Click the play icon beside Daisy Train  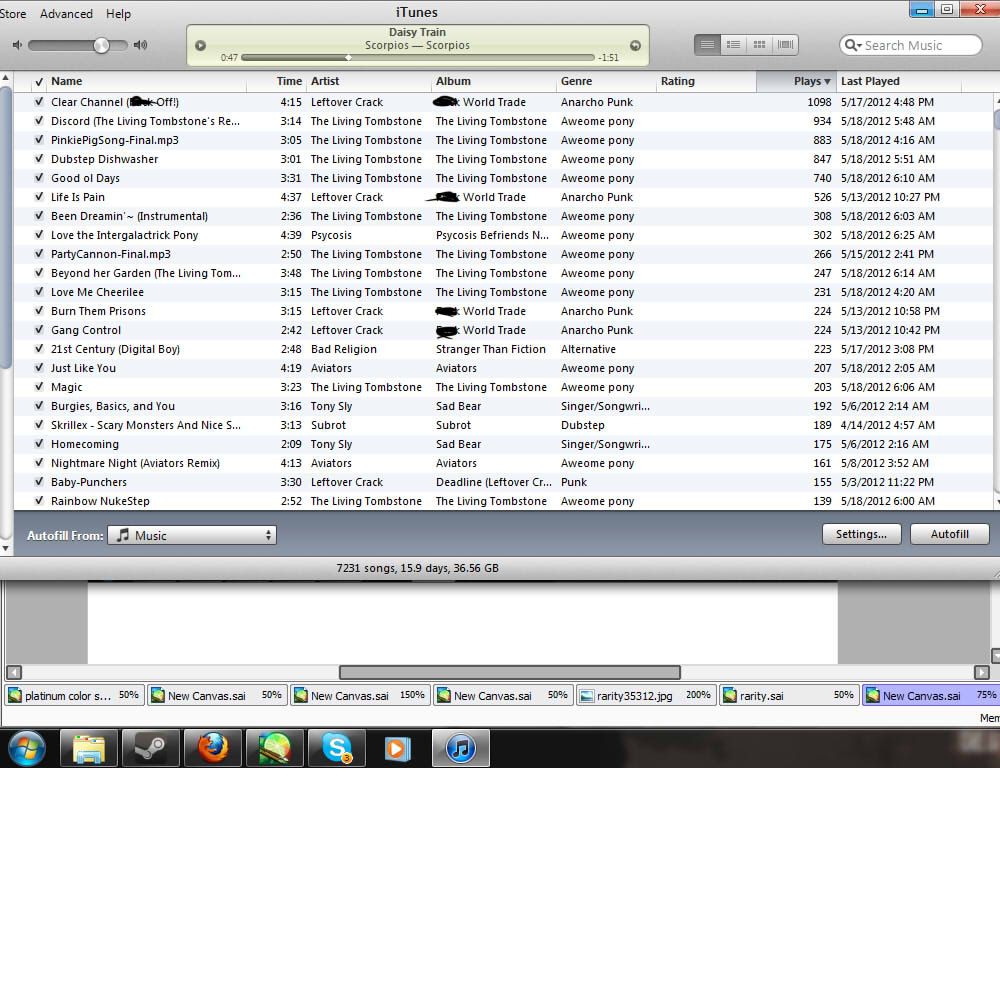(x=200, y=45)
